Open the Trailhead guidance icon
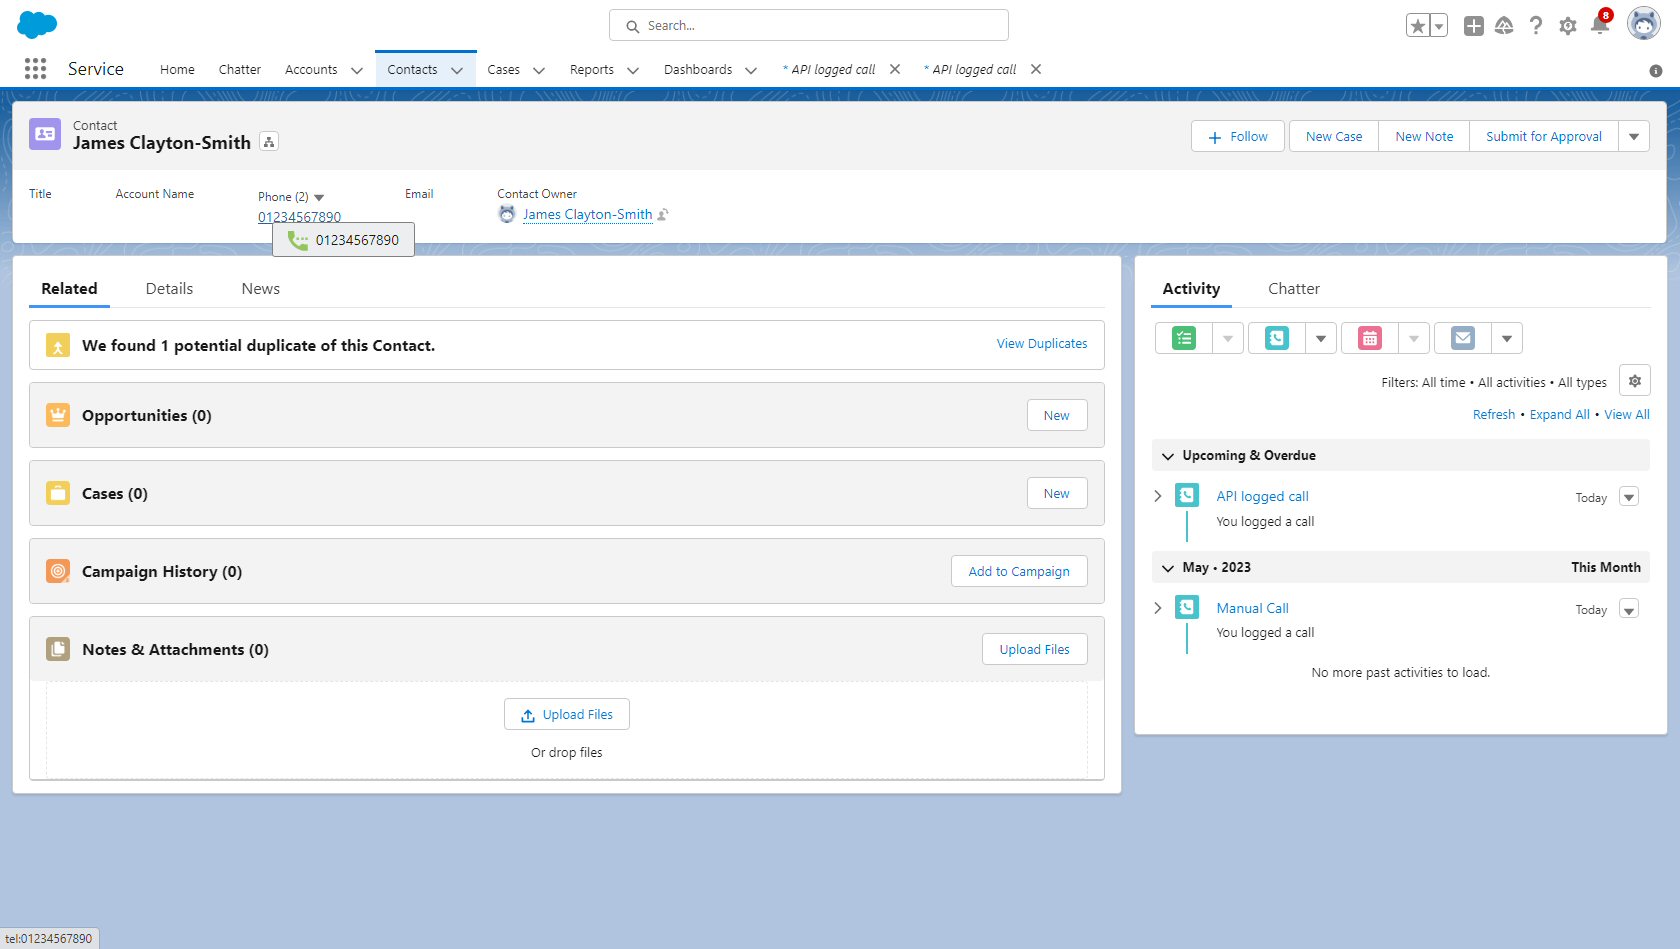1680x949 pixels. click(x=1504, y=26)
